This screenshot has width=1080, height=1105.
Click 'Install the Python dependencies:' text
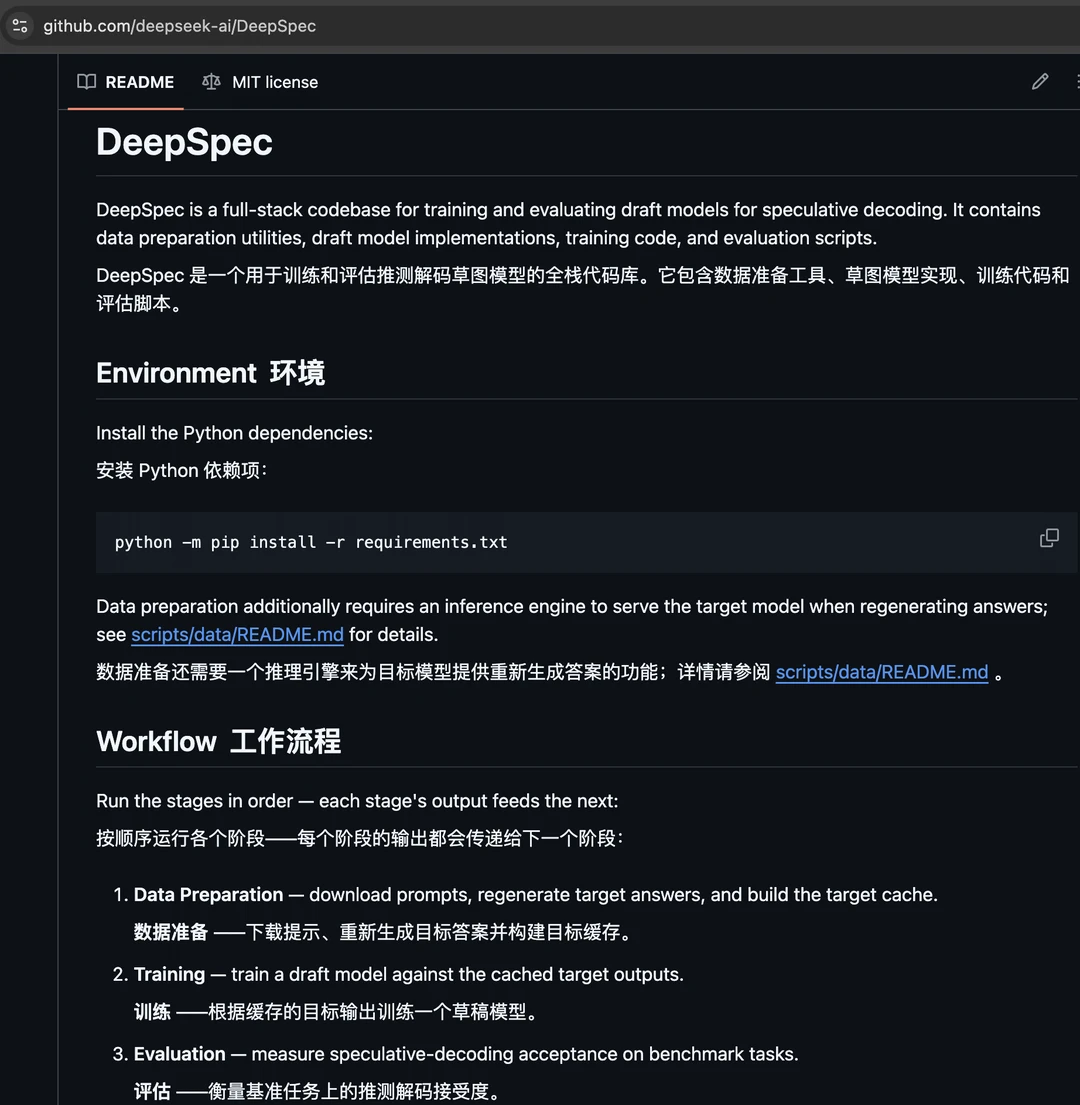tap(235, 433)
